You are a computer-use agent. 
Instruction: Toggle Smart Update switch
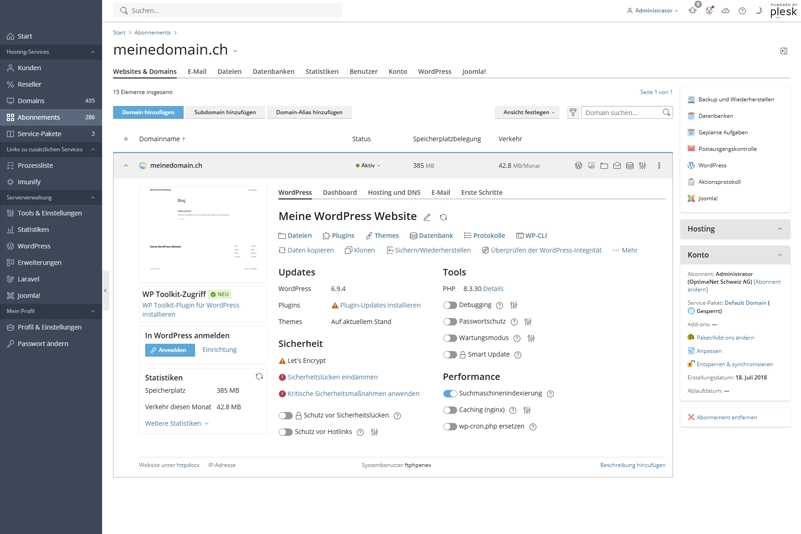pos(450,355)
